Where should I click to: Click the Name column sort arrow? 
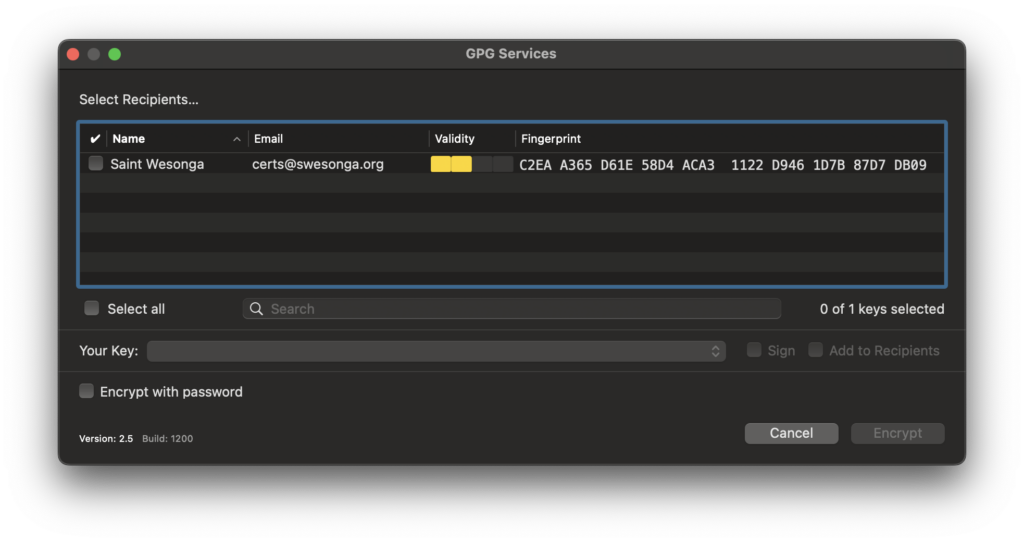pyautogui.click(x=237, y=139)
